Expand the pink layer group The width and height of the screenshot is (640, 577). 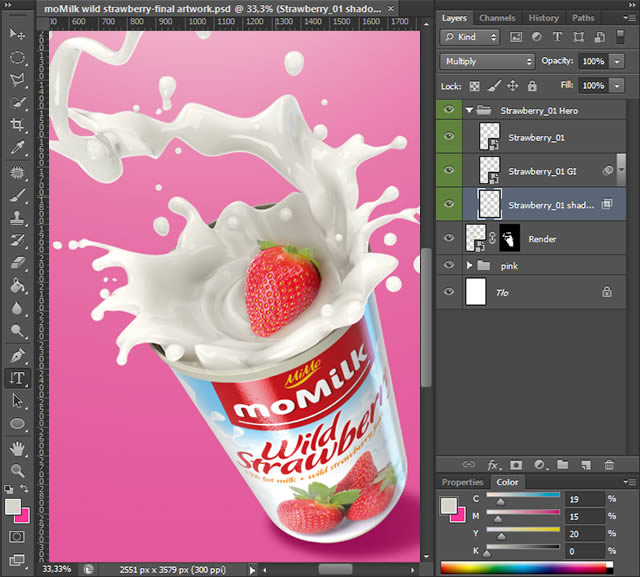click(x=469, y=266)
